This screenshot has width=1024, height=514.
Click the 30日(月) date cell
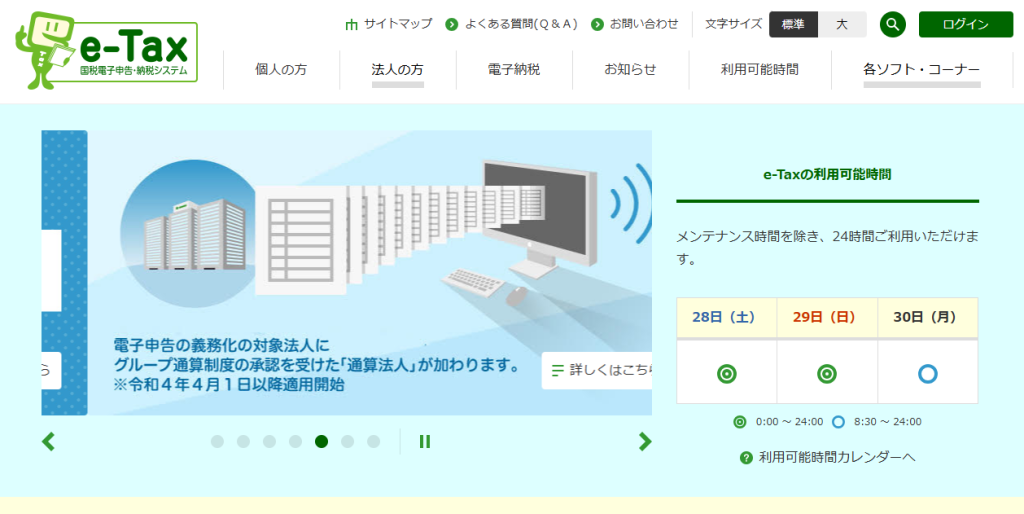tap(928, 317)
